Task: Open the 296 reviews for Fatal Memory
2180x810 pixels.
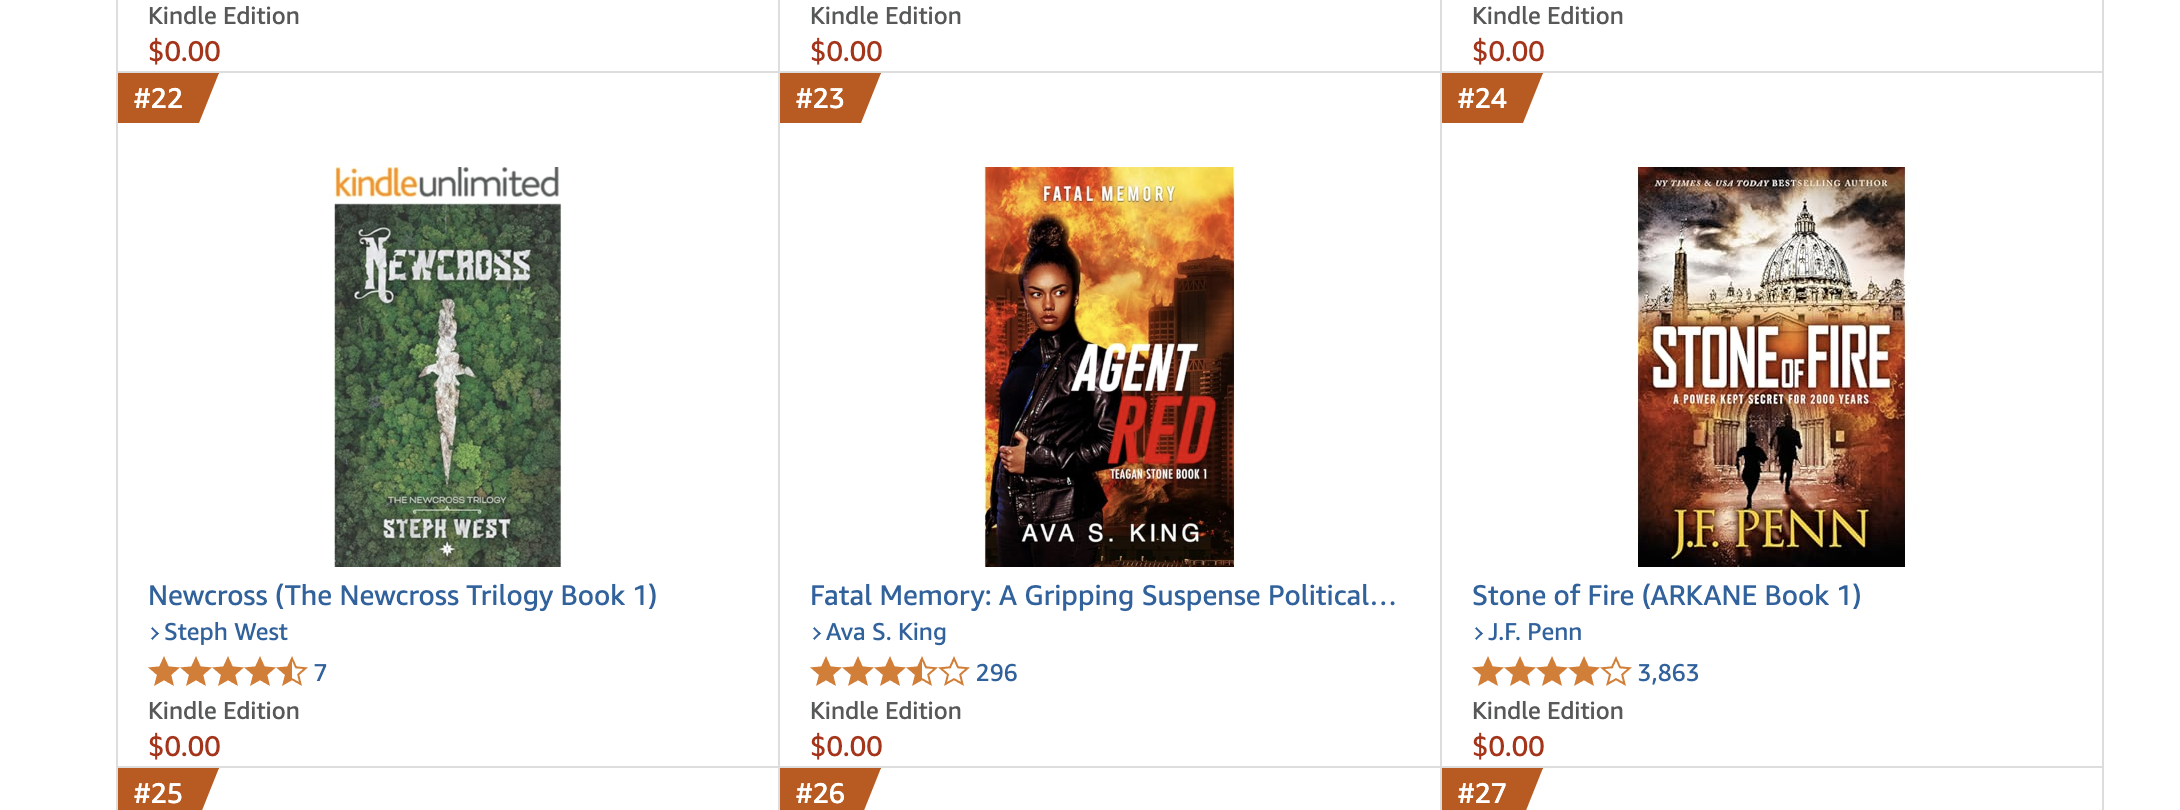Action: coord(996,673)
